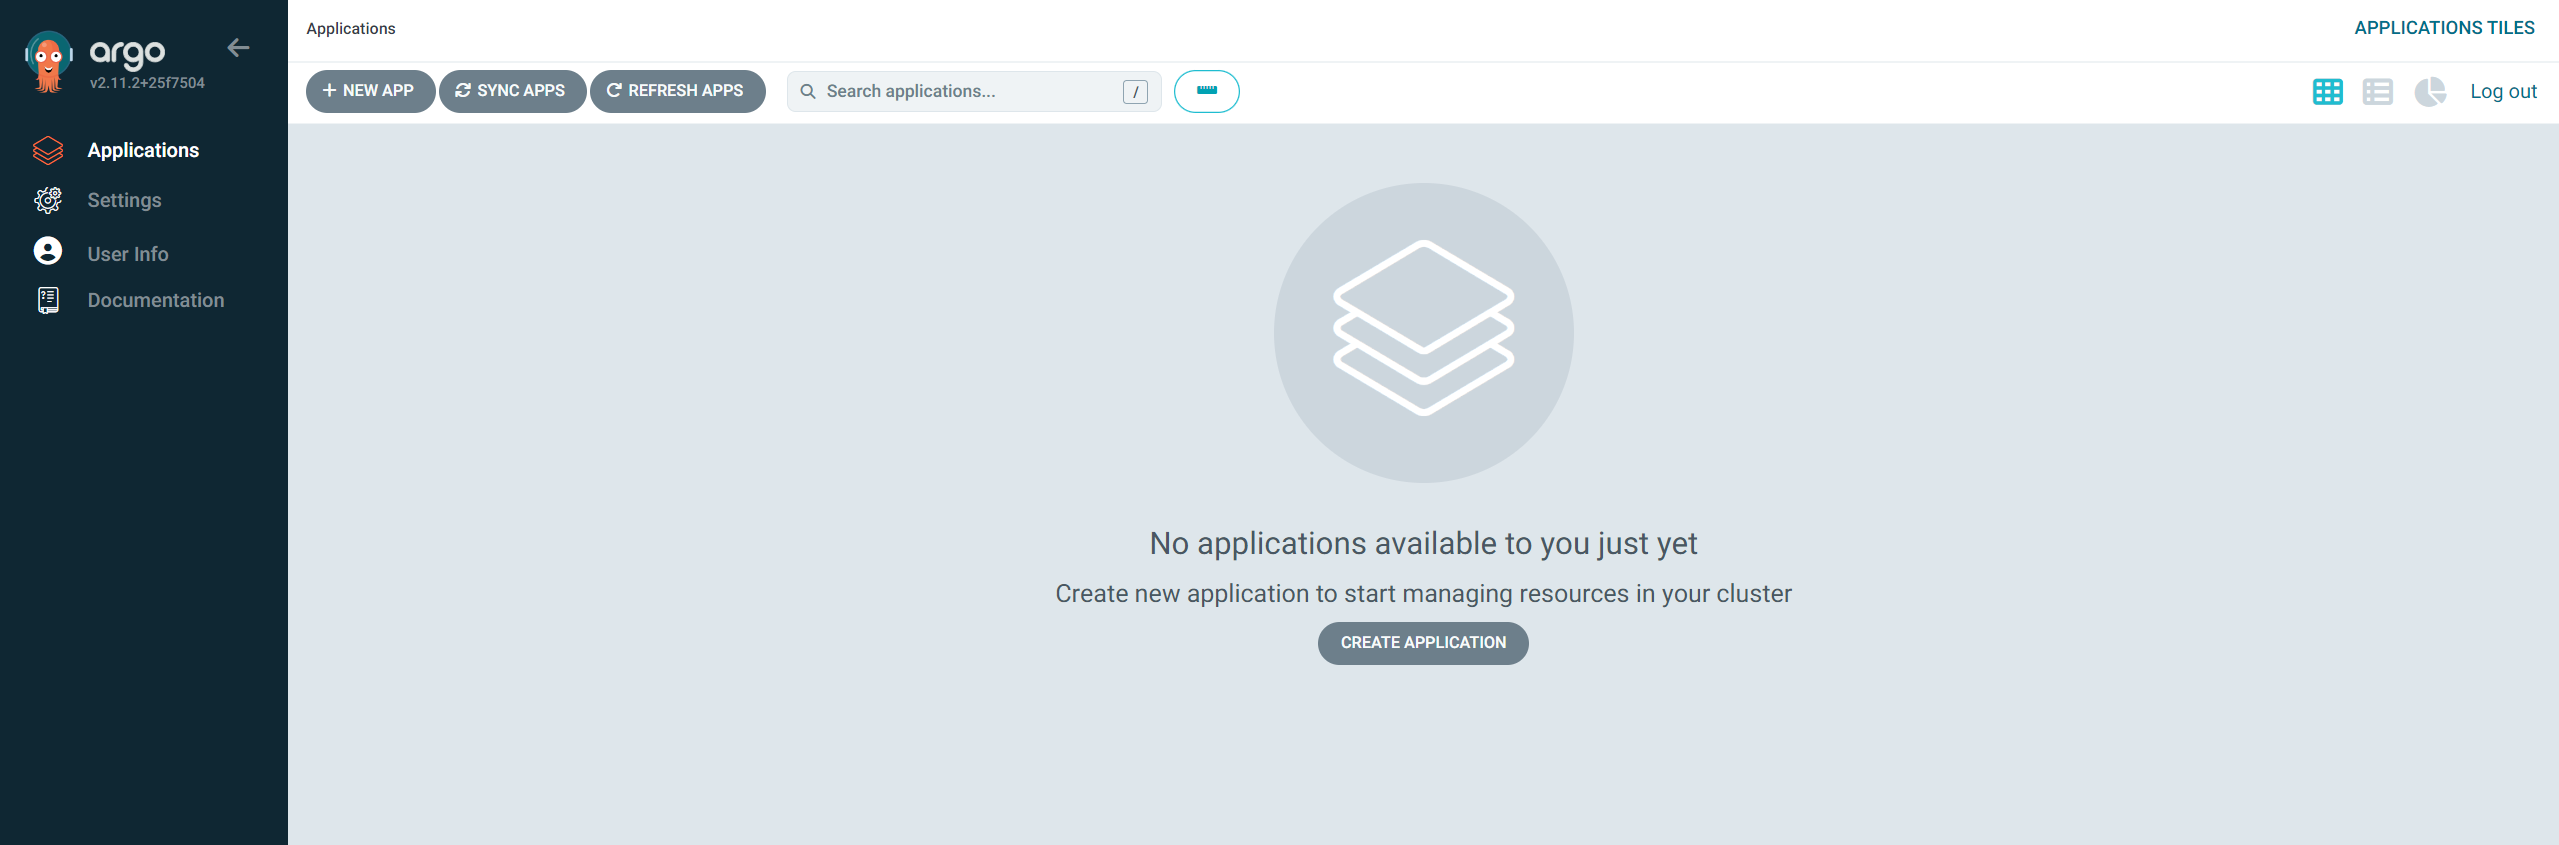Switch to the tiles grid view

[x=2327, y=92]
